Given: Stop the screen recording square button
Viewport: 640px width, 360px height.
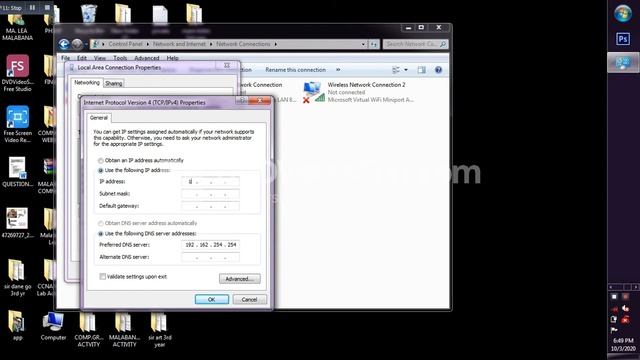Looking at the screenshot, I should [x=47, y=7].
